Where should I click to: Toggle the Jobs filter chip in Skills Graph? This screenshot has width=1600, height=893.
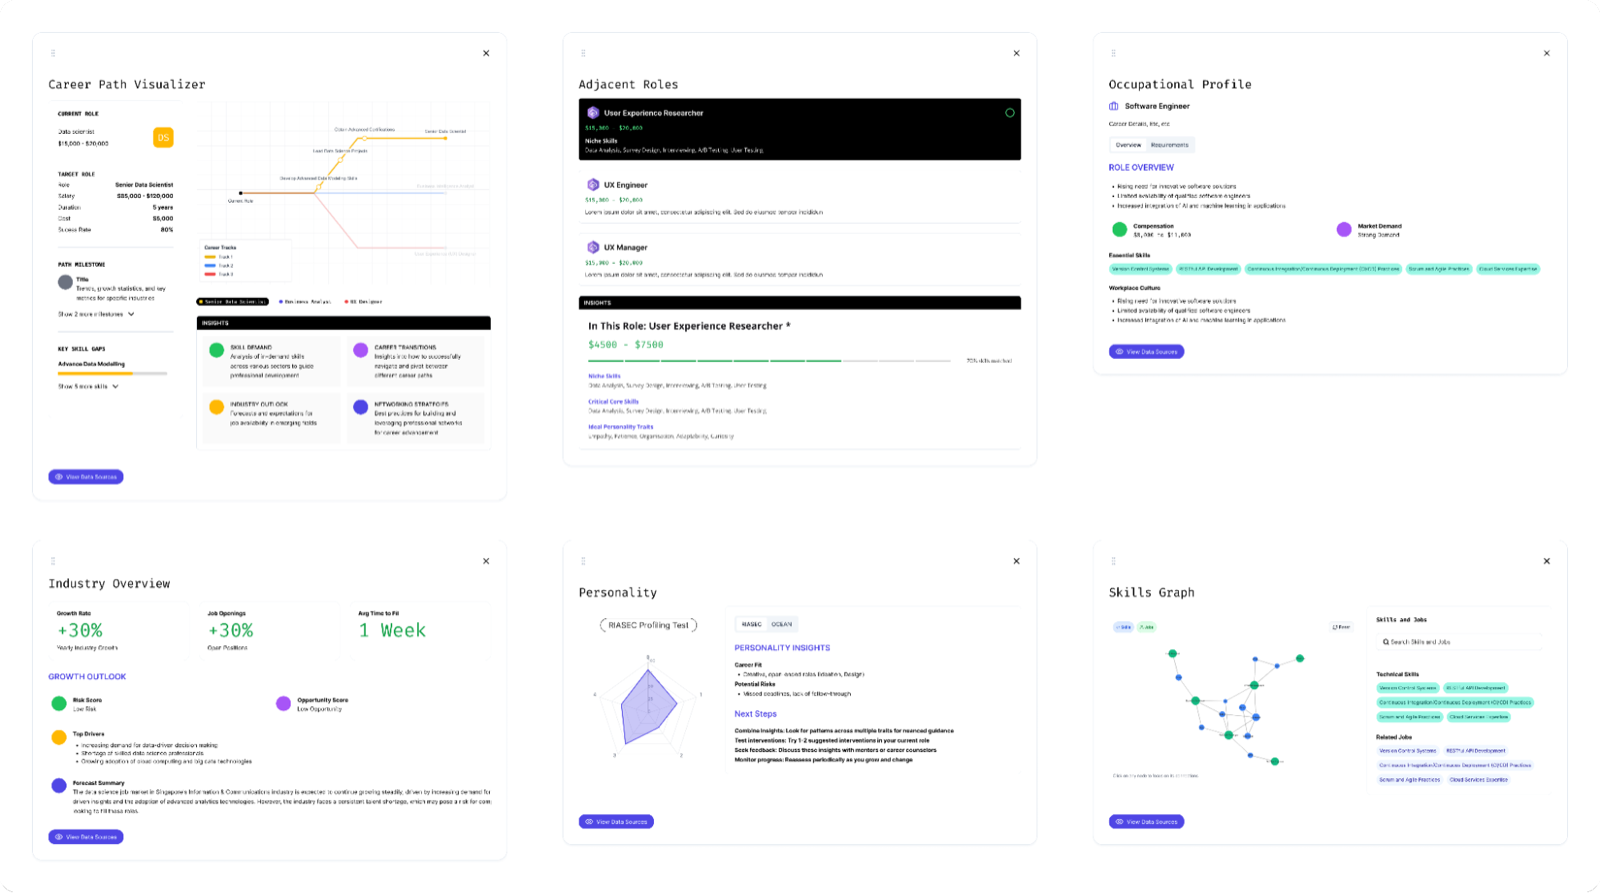coord(1146,627)
